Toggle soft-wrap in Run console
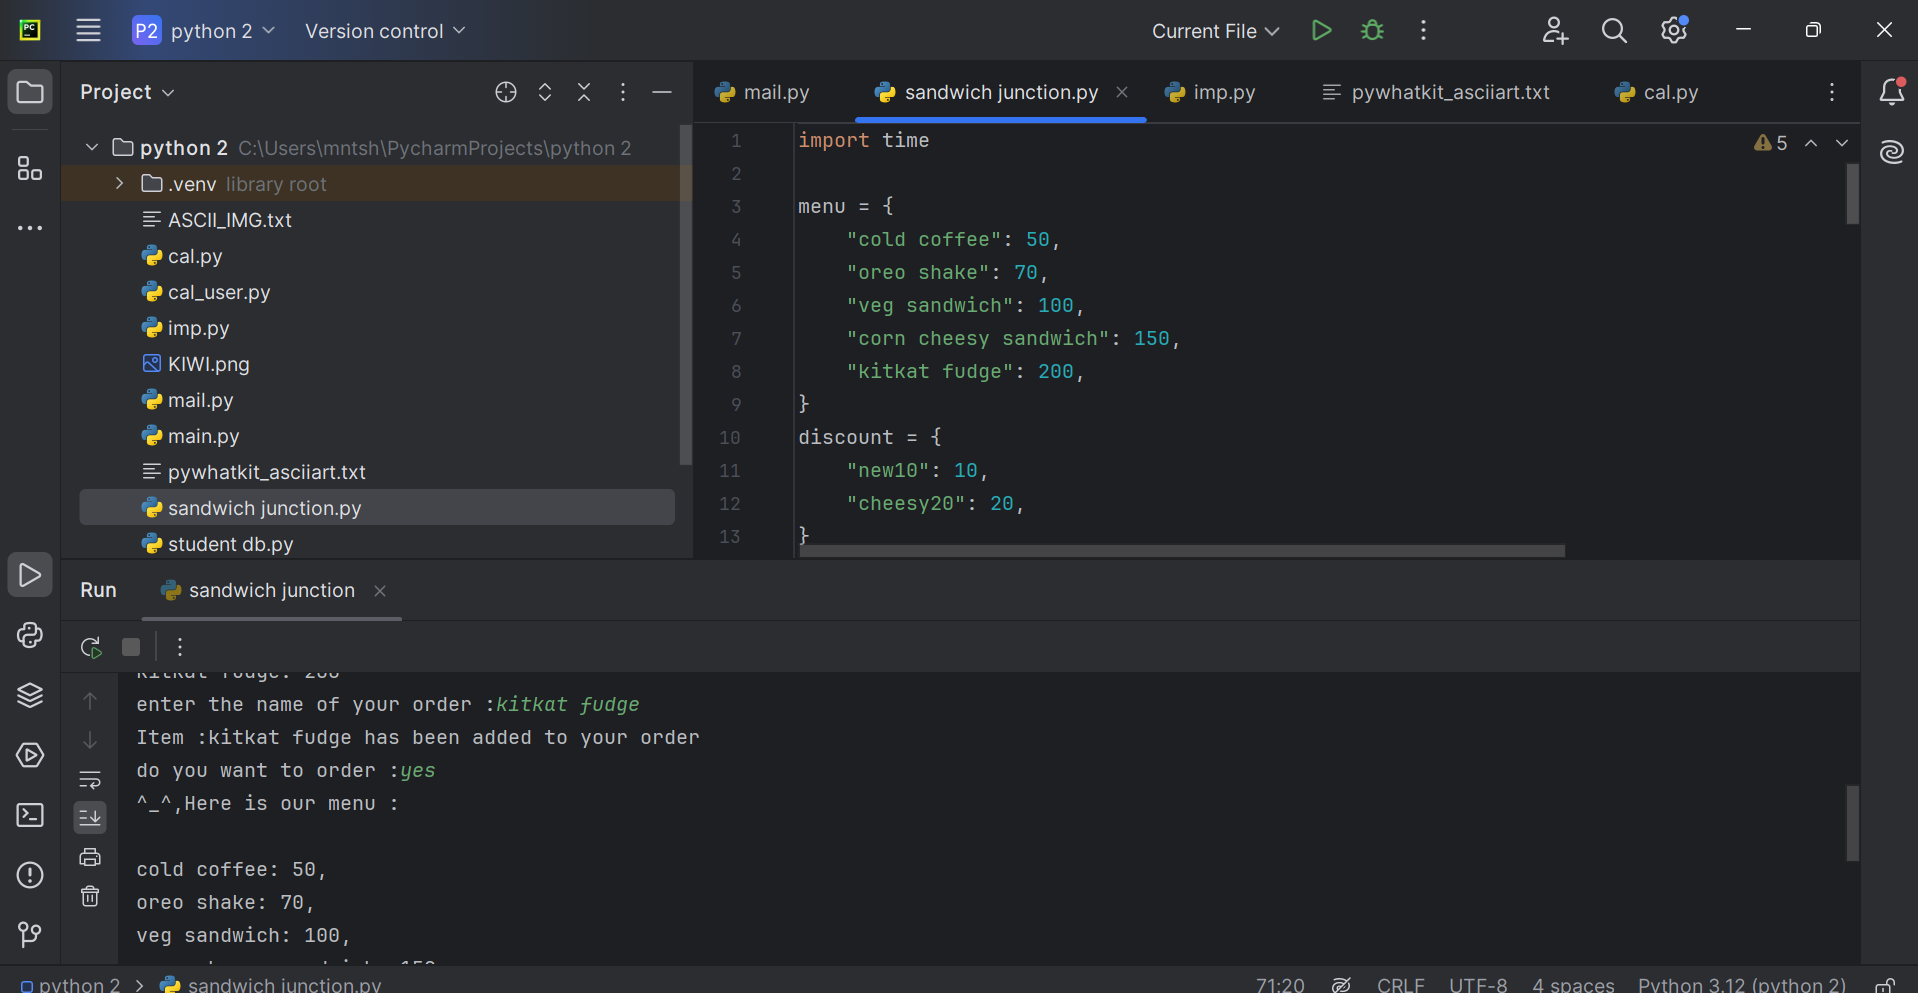Image resolution: width=1918 pixels, height=993 pixels. tap(90, 779)
